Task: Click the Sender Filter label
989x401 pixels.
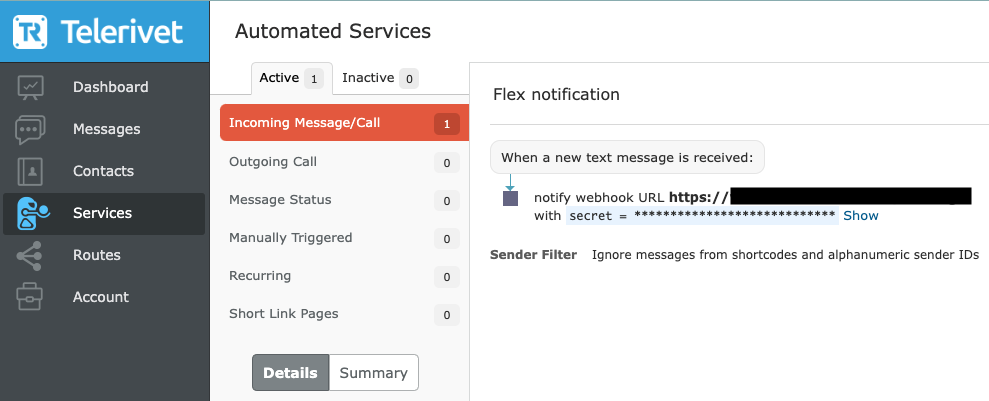Action: [x=534, y=255]
